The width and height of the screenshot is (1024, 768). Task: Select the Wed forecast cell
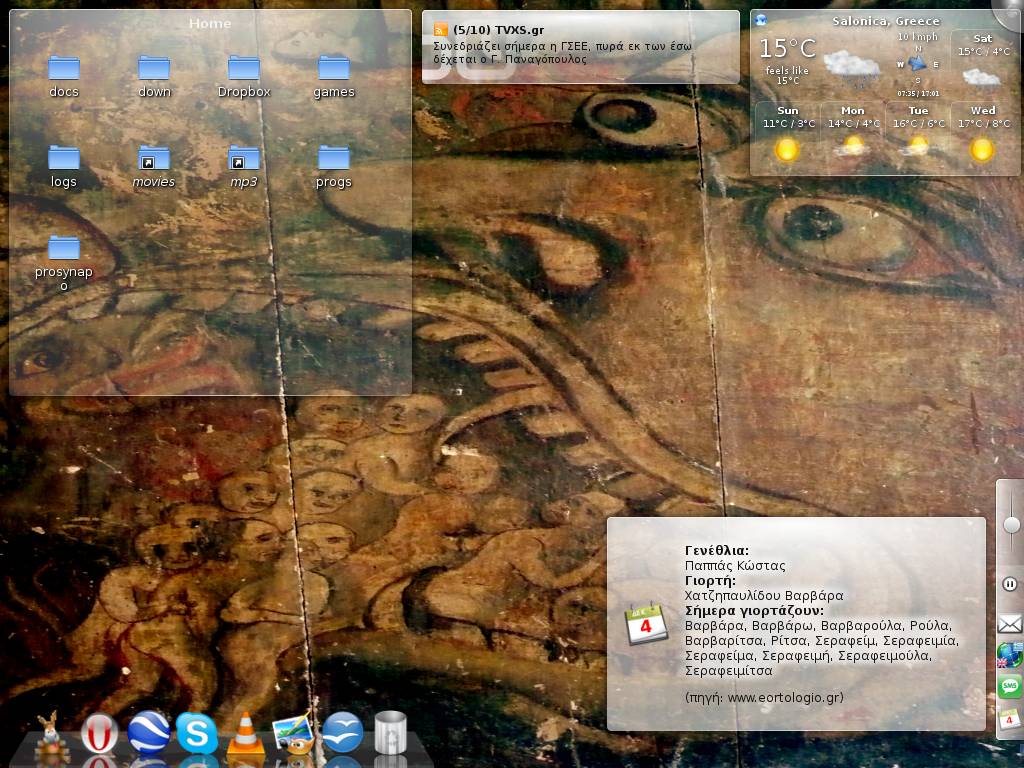(983, 136)
